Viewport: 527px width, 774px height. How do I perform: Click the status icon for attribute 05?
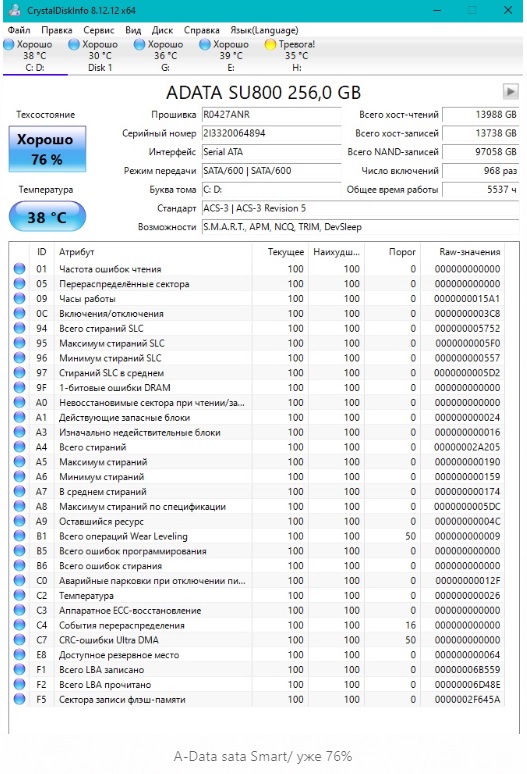(19, 284)
